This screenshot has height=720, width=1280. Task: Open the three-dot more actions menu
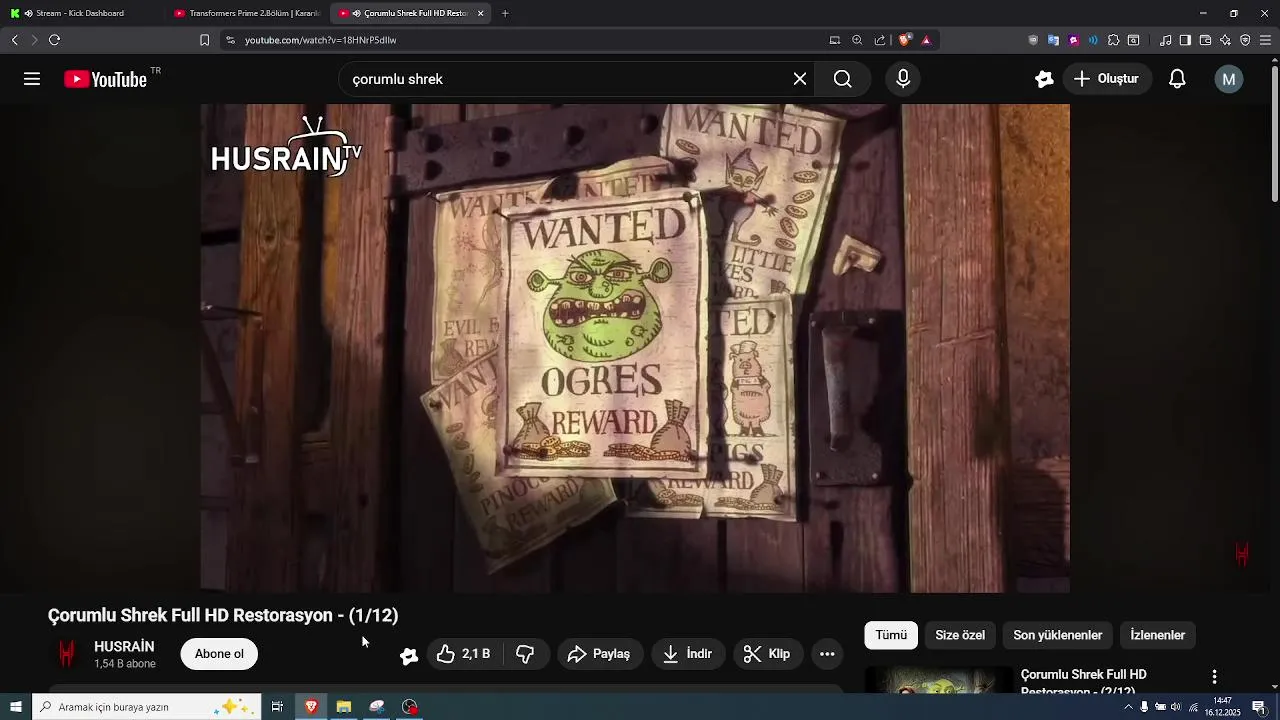click(x=827, y=654)
